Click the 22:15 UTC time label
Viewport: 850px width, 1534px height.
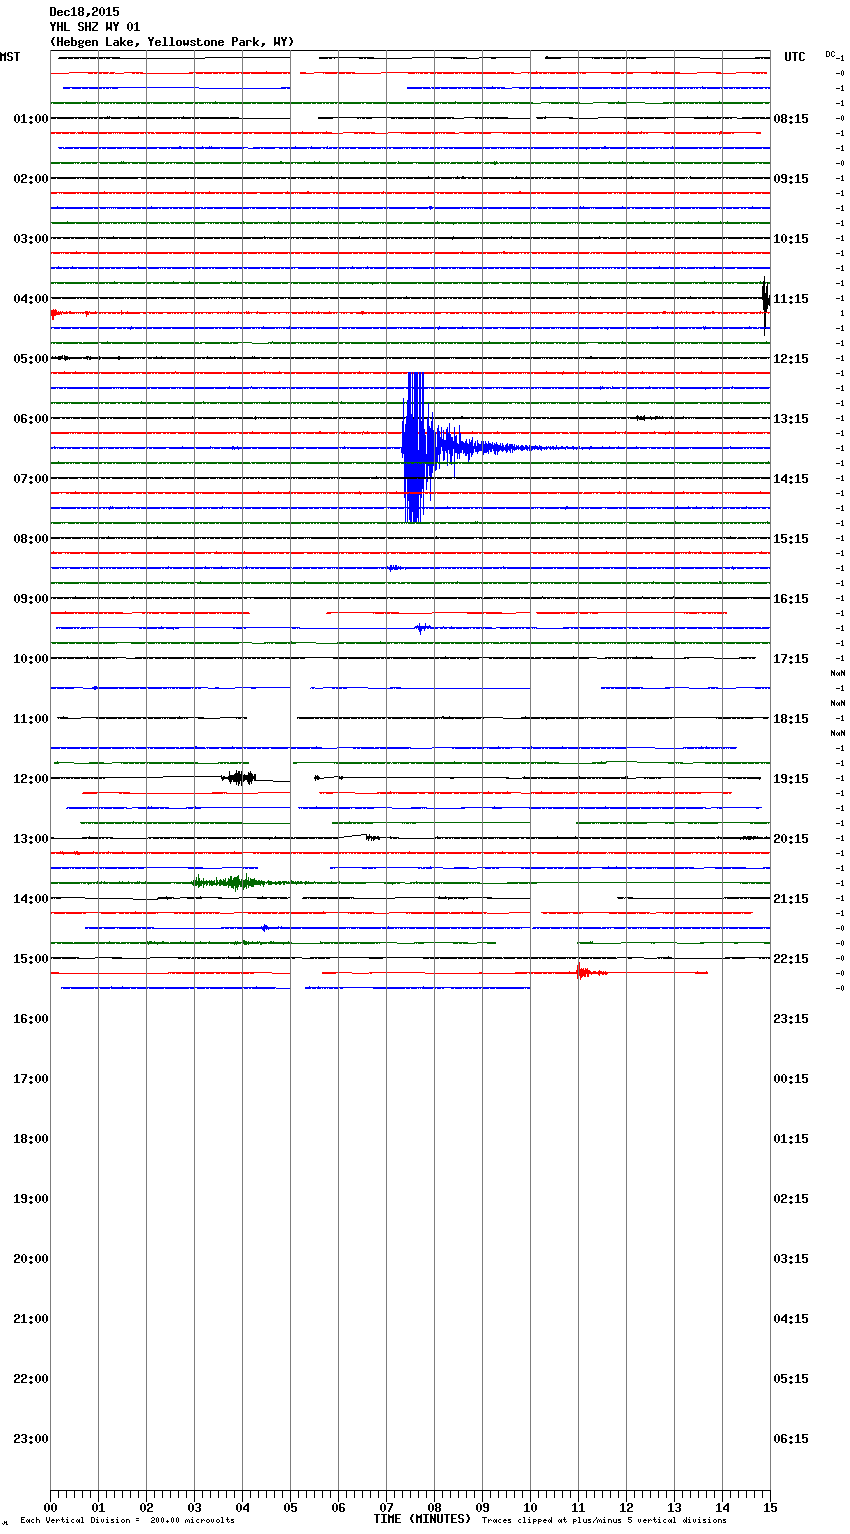[x=791, y=959]
